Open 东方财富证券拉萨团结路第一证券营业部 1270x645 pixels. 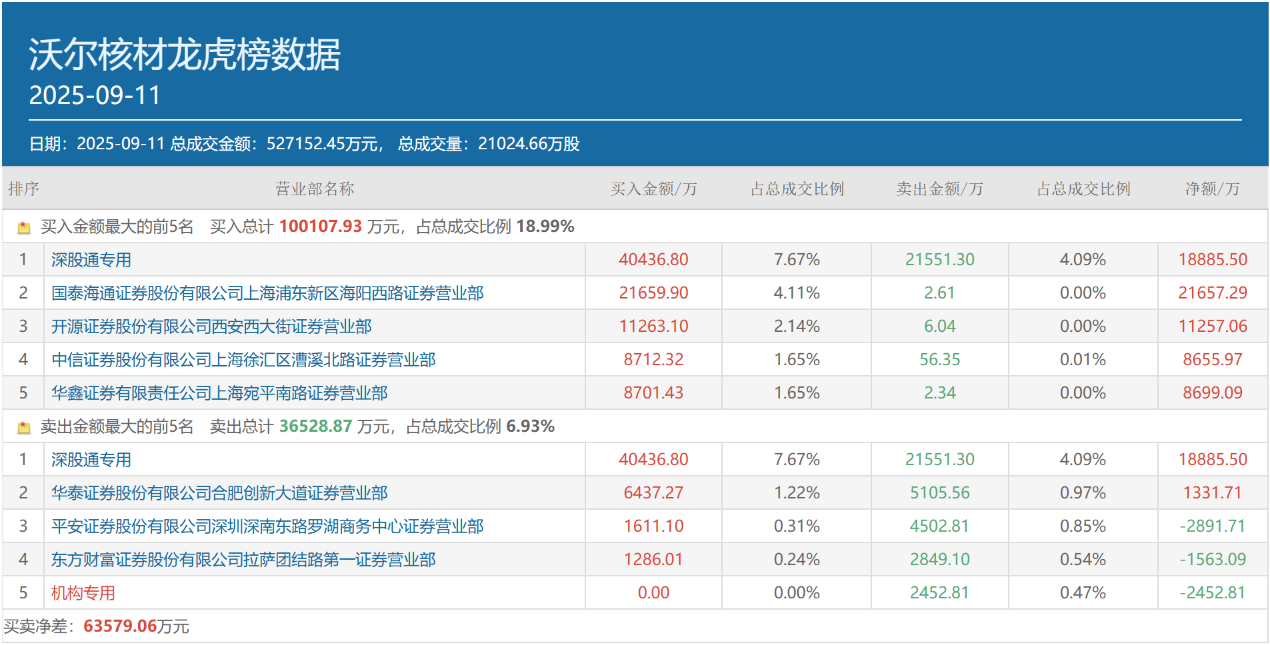[243, 559]
